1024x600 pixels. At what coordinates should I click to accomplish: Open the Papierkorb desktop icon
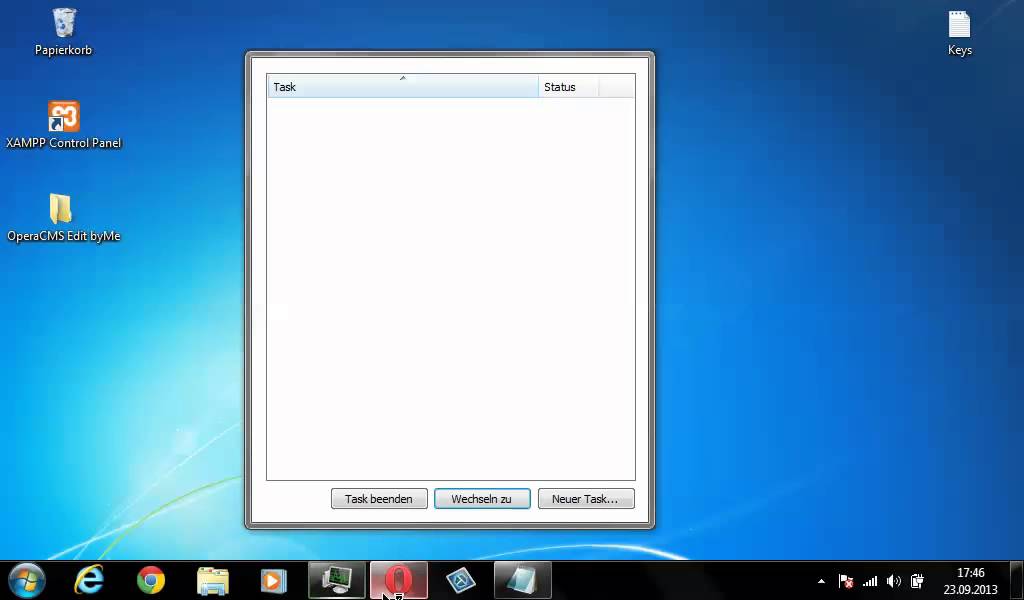click(x=63, y=32)
